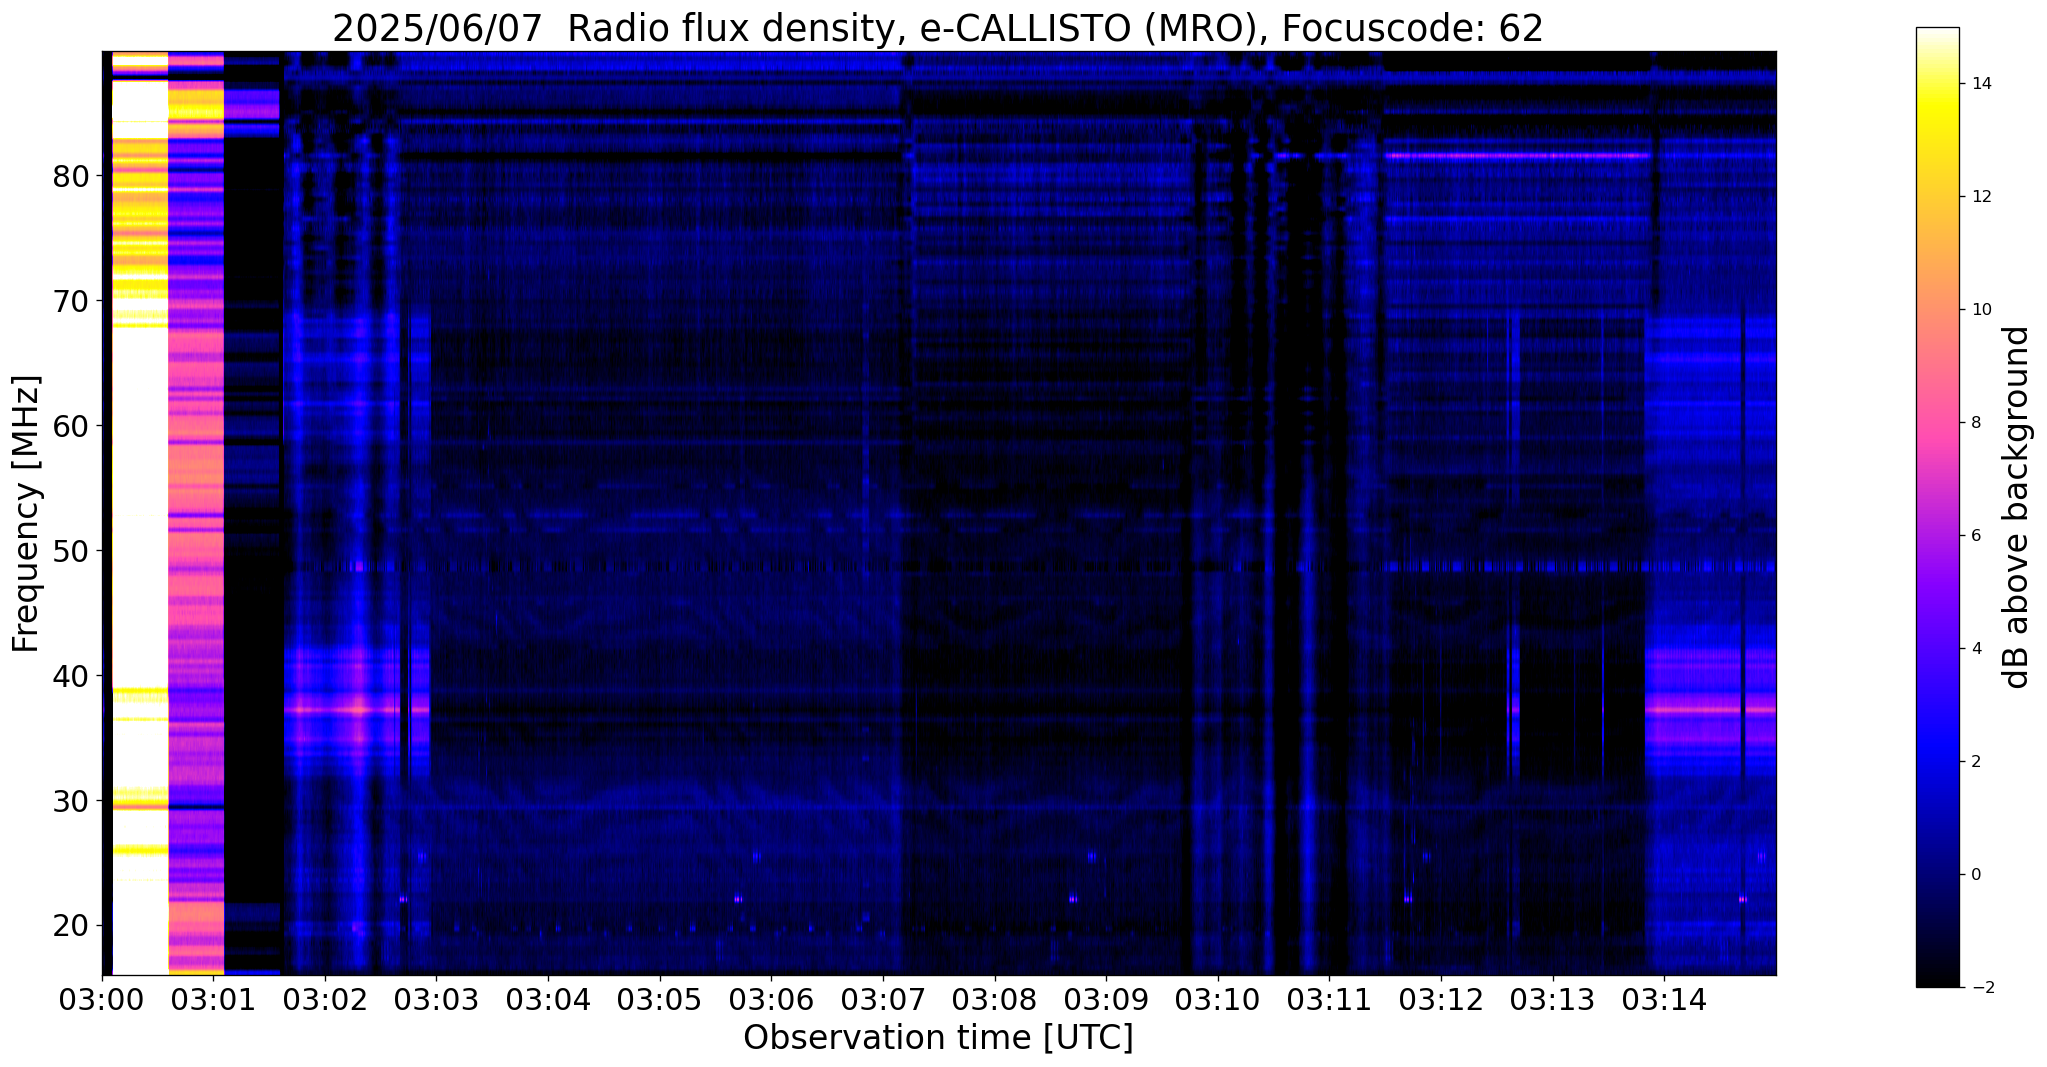Click the 03:02 time tick label
2047x1067 pixels.
324,1000
